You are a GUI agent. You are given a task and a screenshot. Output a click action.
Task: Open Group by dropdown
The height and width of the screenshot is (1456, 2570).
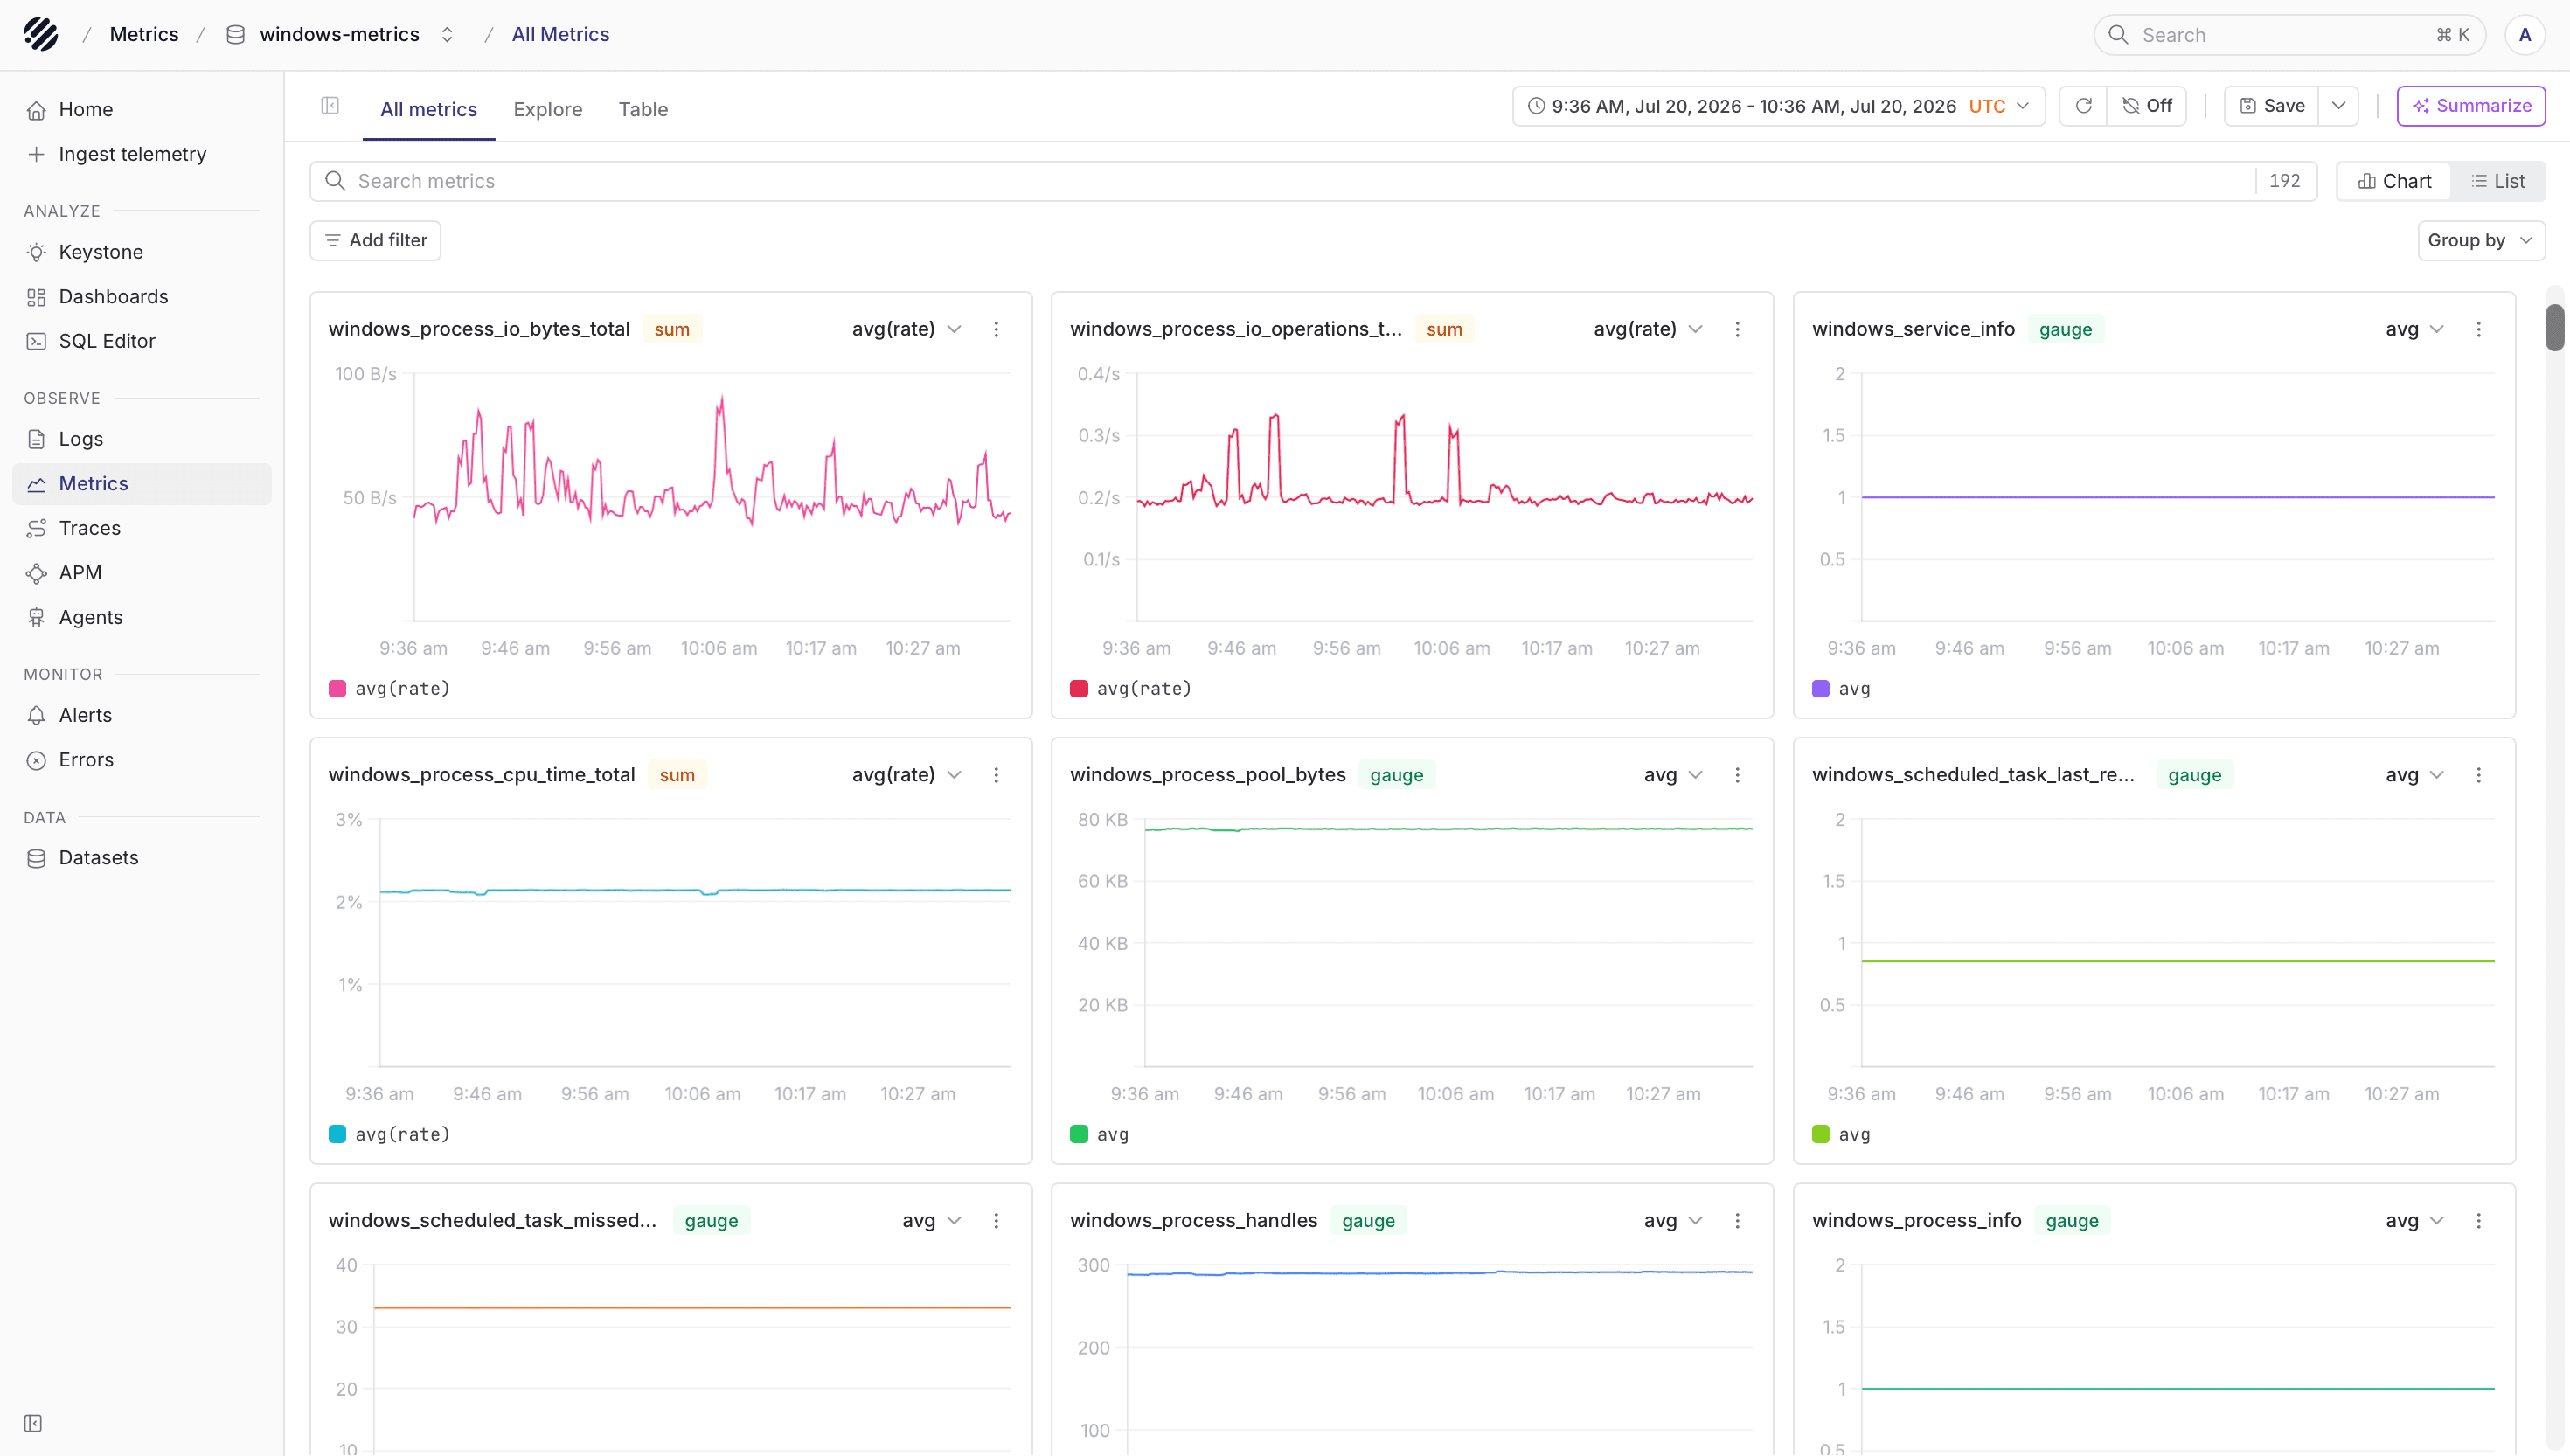click(2481, 240)
